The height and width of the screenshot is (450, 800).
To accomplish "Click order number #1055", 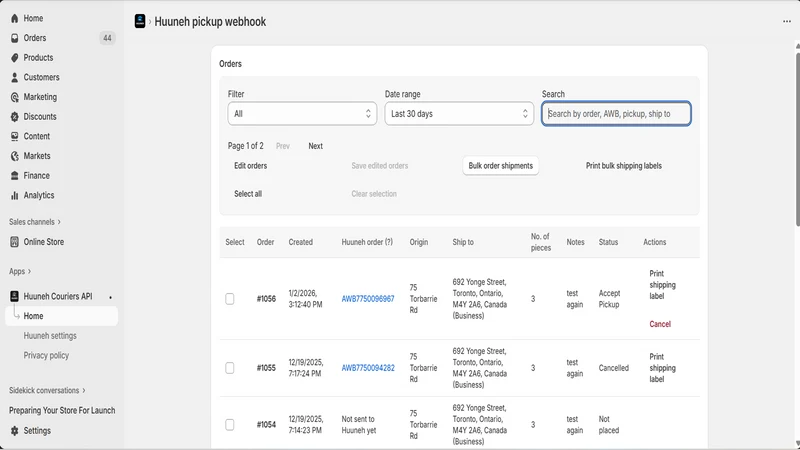I will (x=266, y=368).
